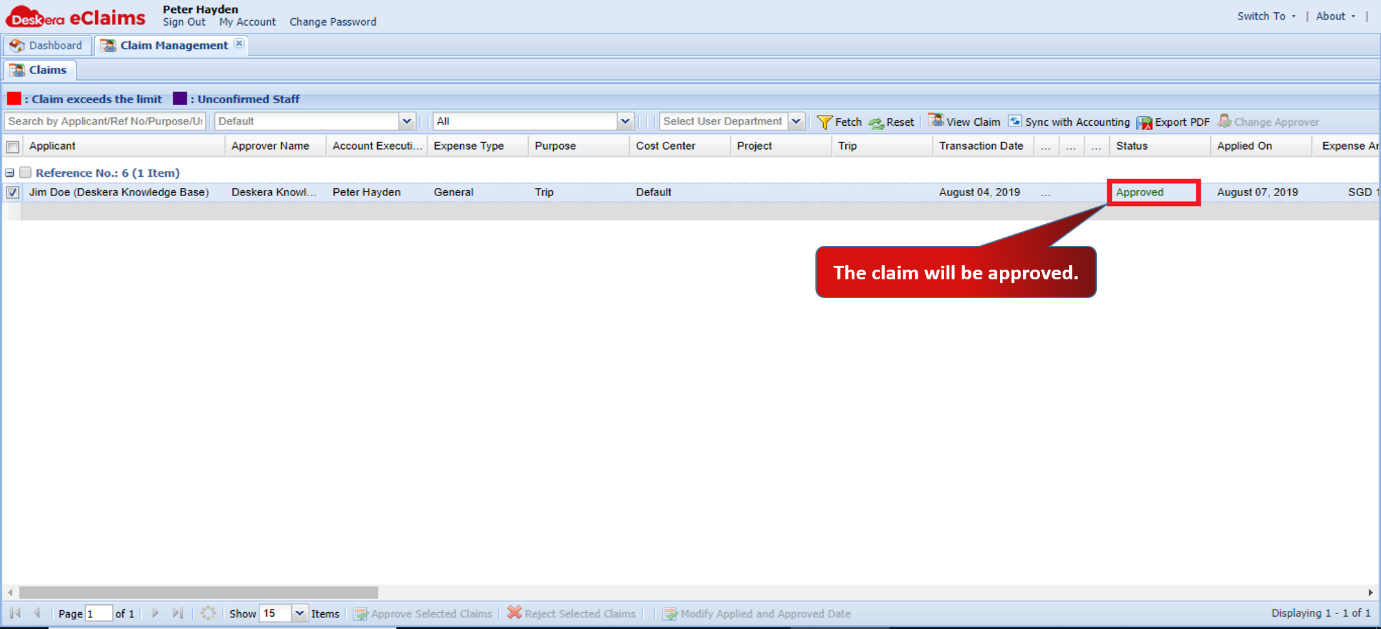Open the My Account link
This screenshot has height=629, width=1381.
coord(248,22)
